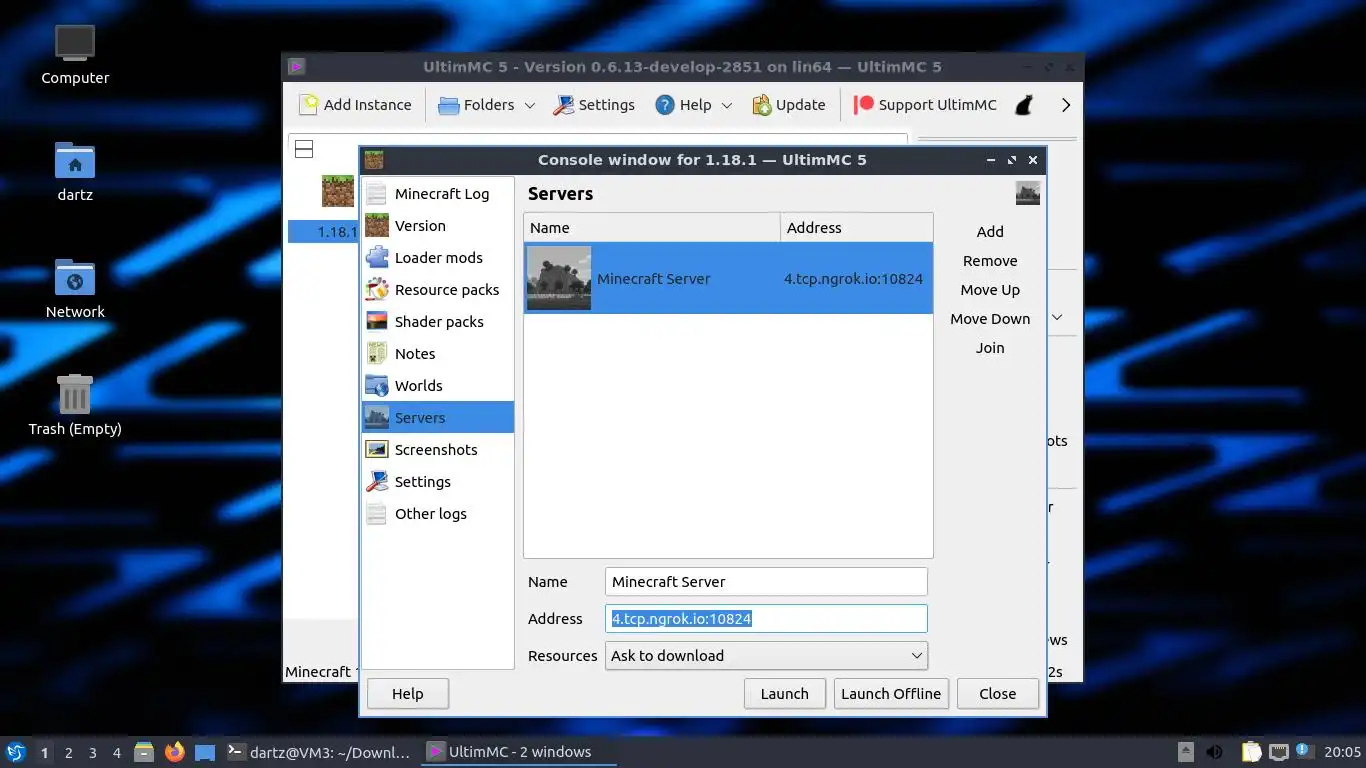Image resolution: width=1366 pixels, height=768 pixels.
Task: Open the Minecraft Log page
Action: pos(438,194)
